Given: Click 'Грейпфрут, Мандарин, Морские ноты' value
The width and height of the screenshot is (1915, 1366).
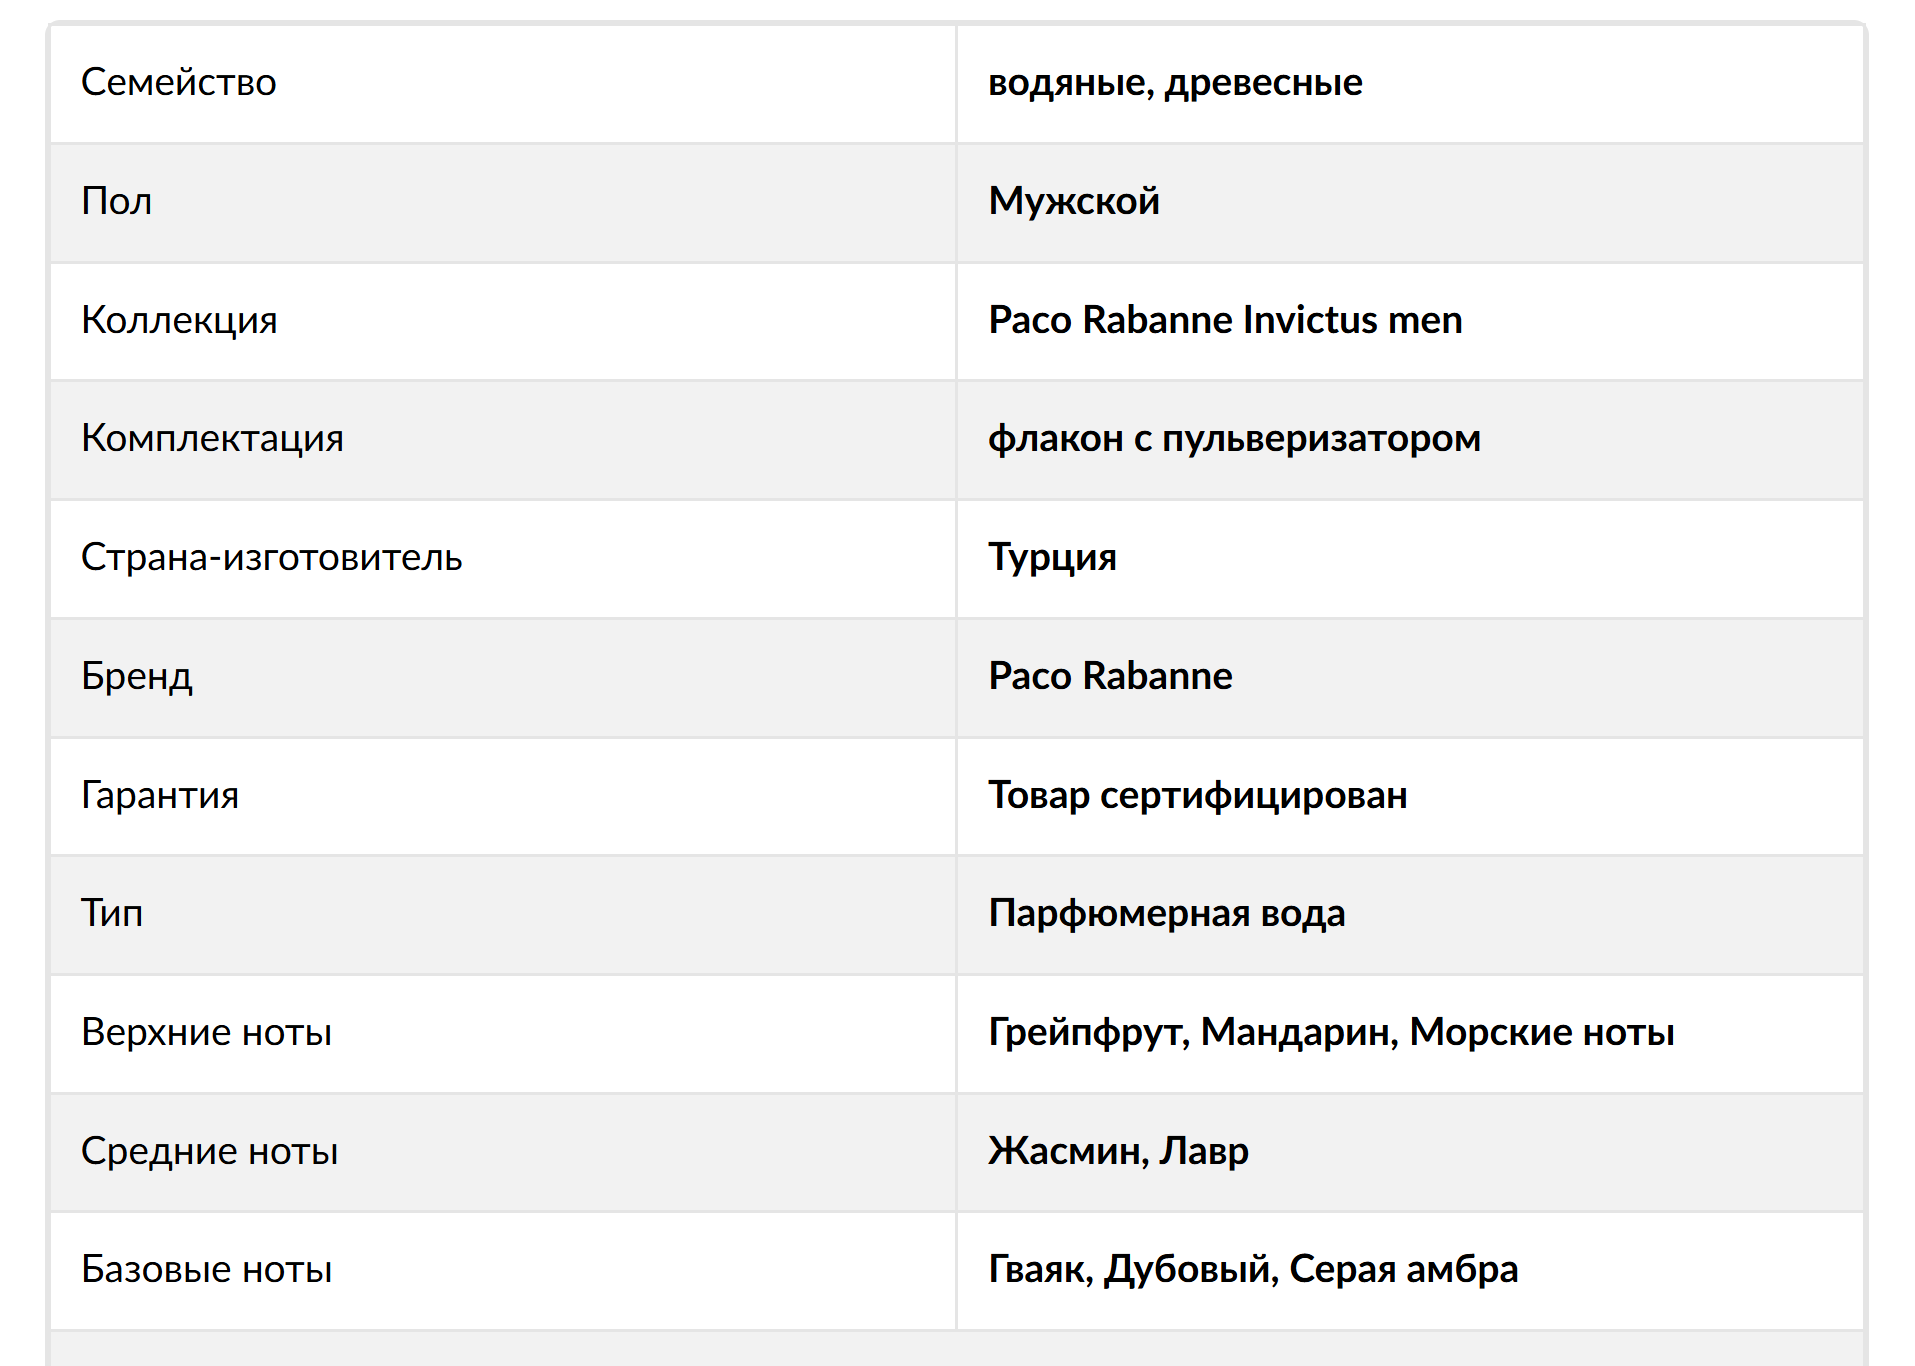Looking at the screenshot, I should pyautogui.click(x=1330, y=1032).
